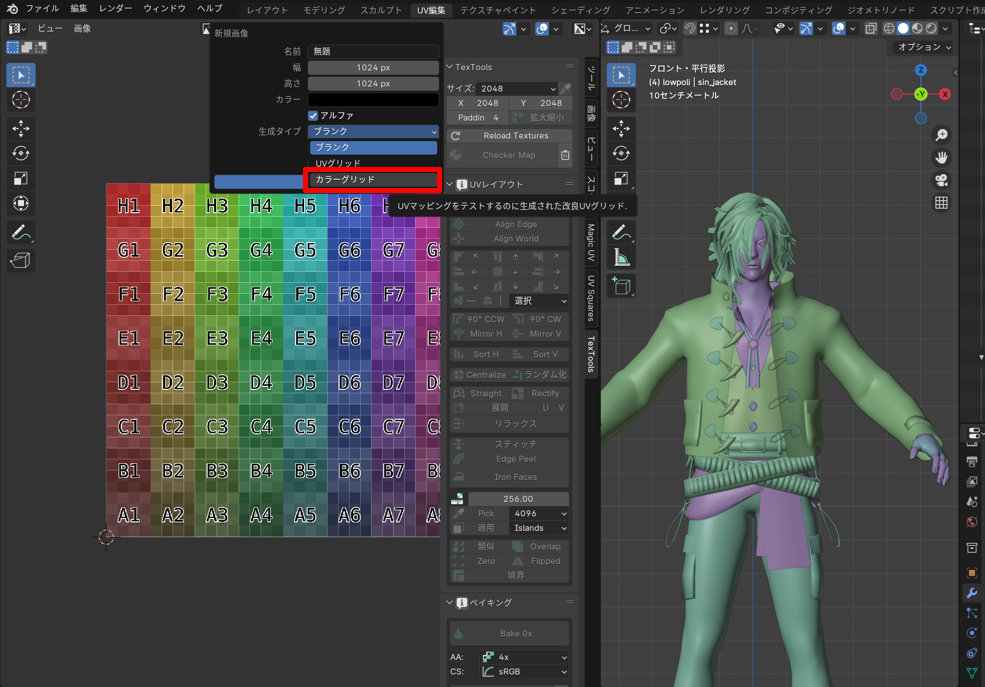This screenshot has width=985, height=687.
Task: Select the 3D cursor tool in viewport toolbar
Action: pyautogui.click(x=621, y=100)
